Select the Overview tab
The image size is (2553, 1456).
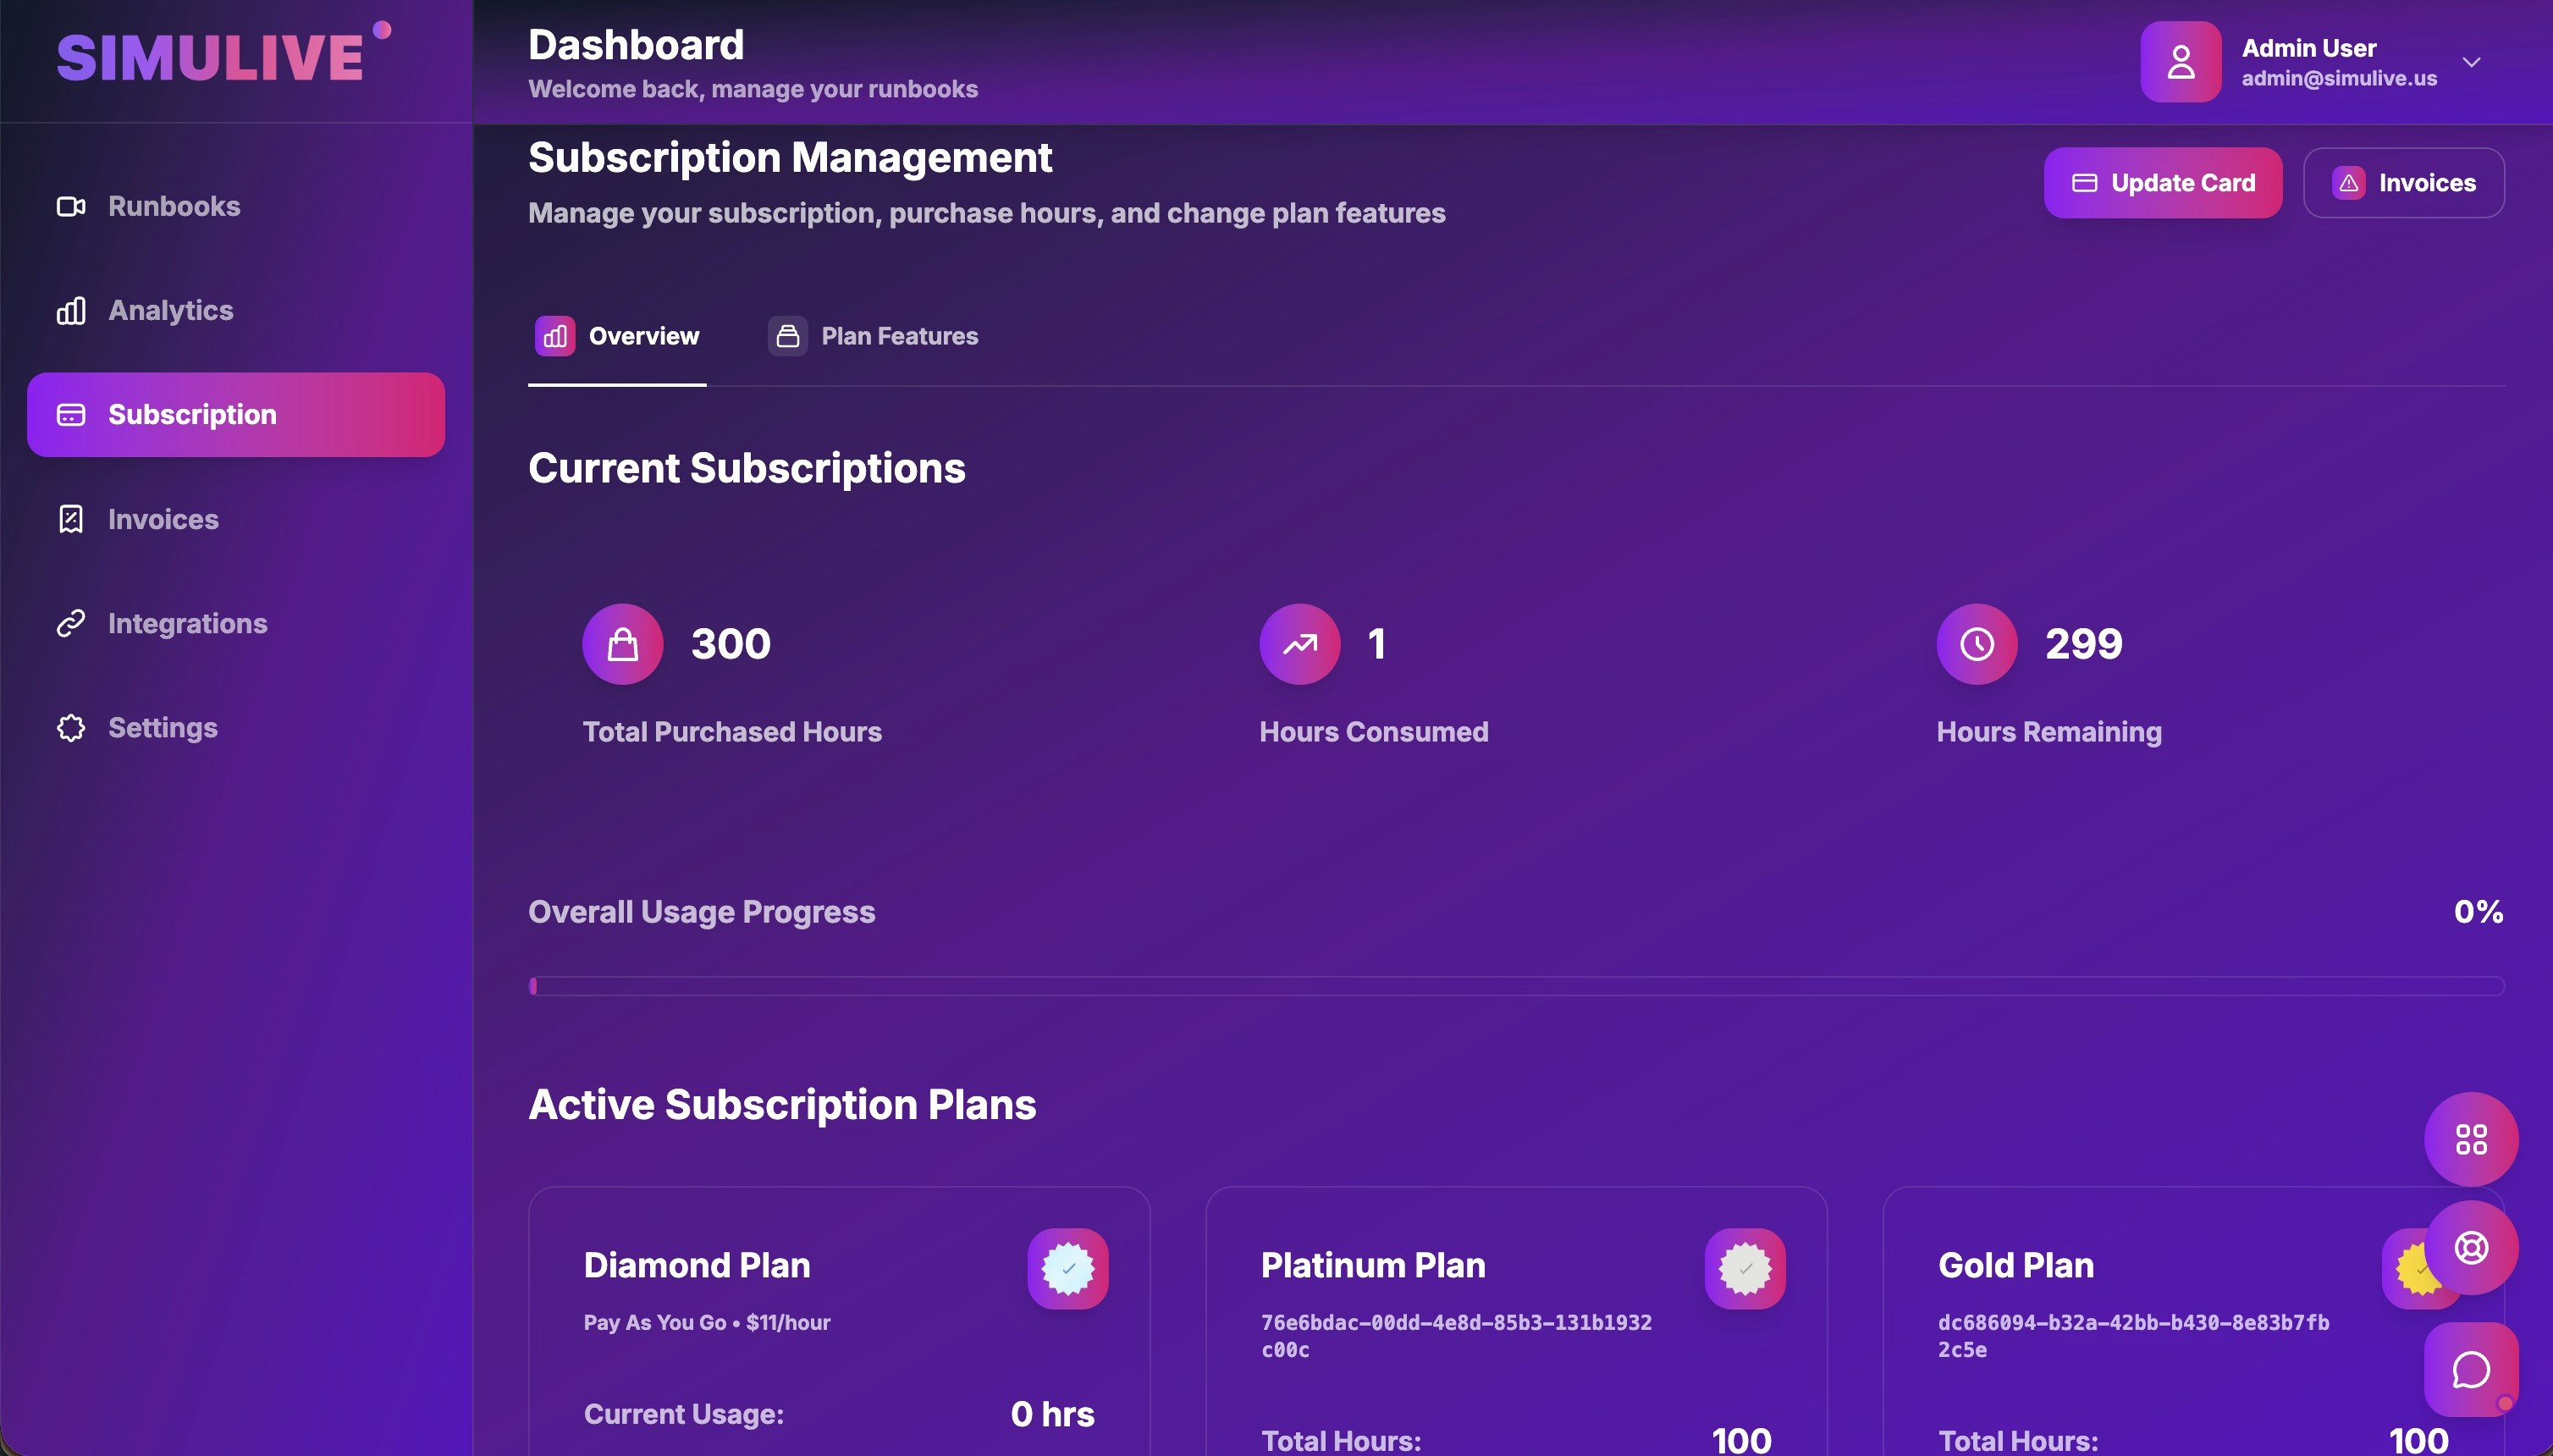tap(617, 336)
